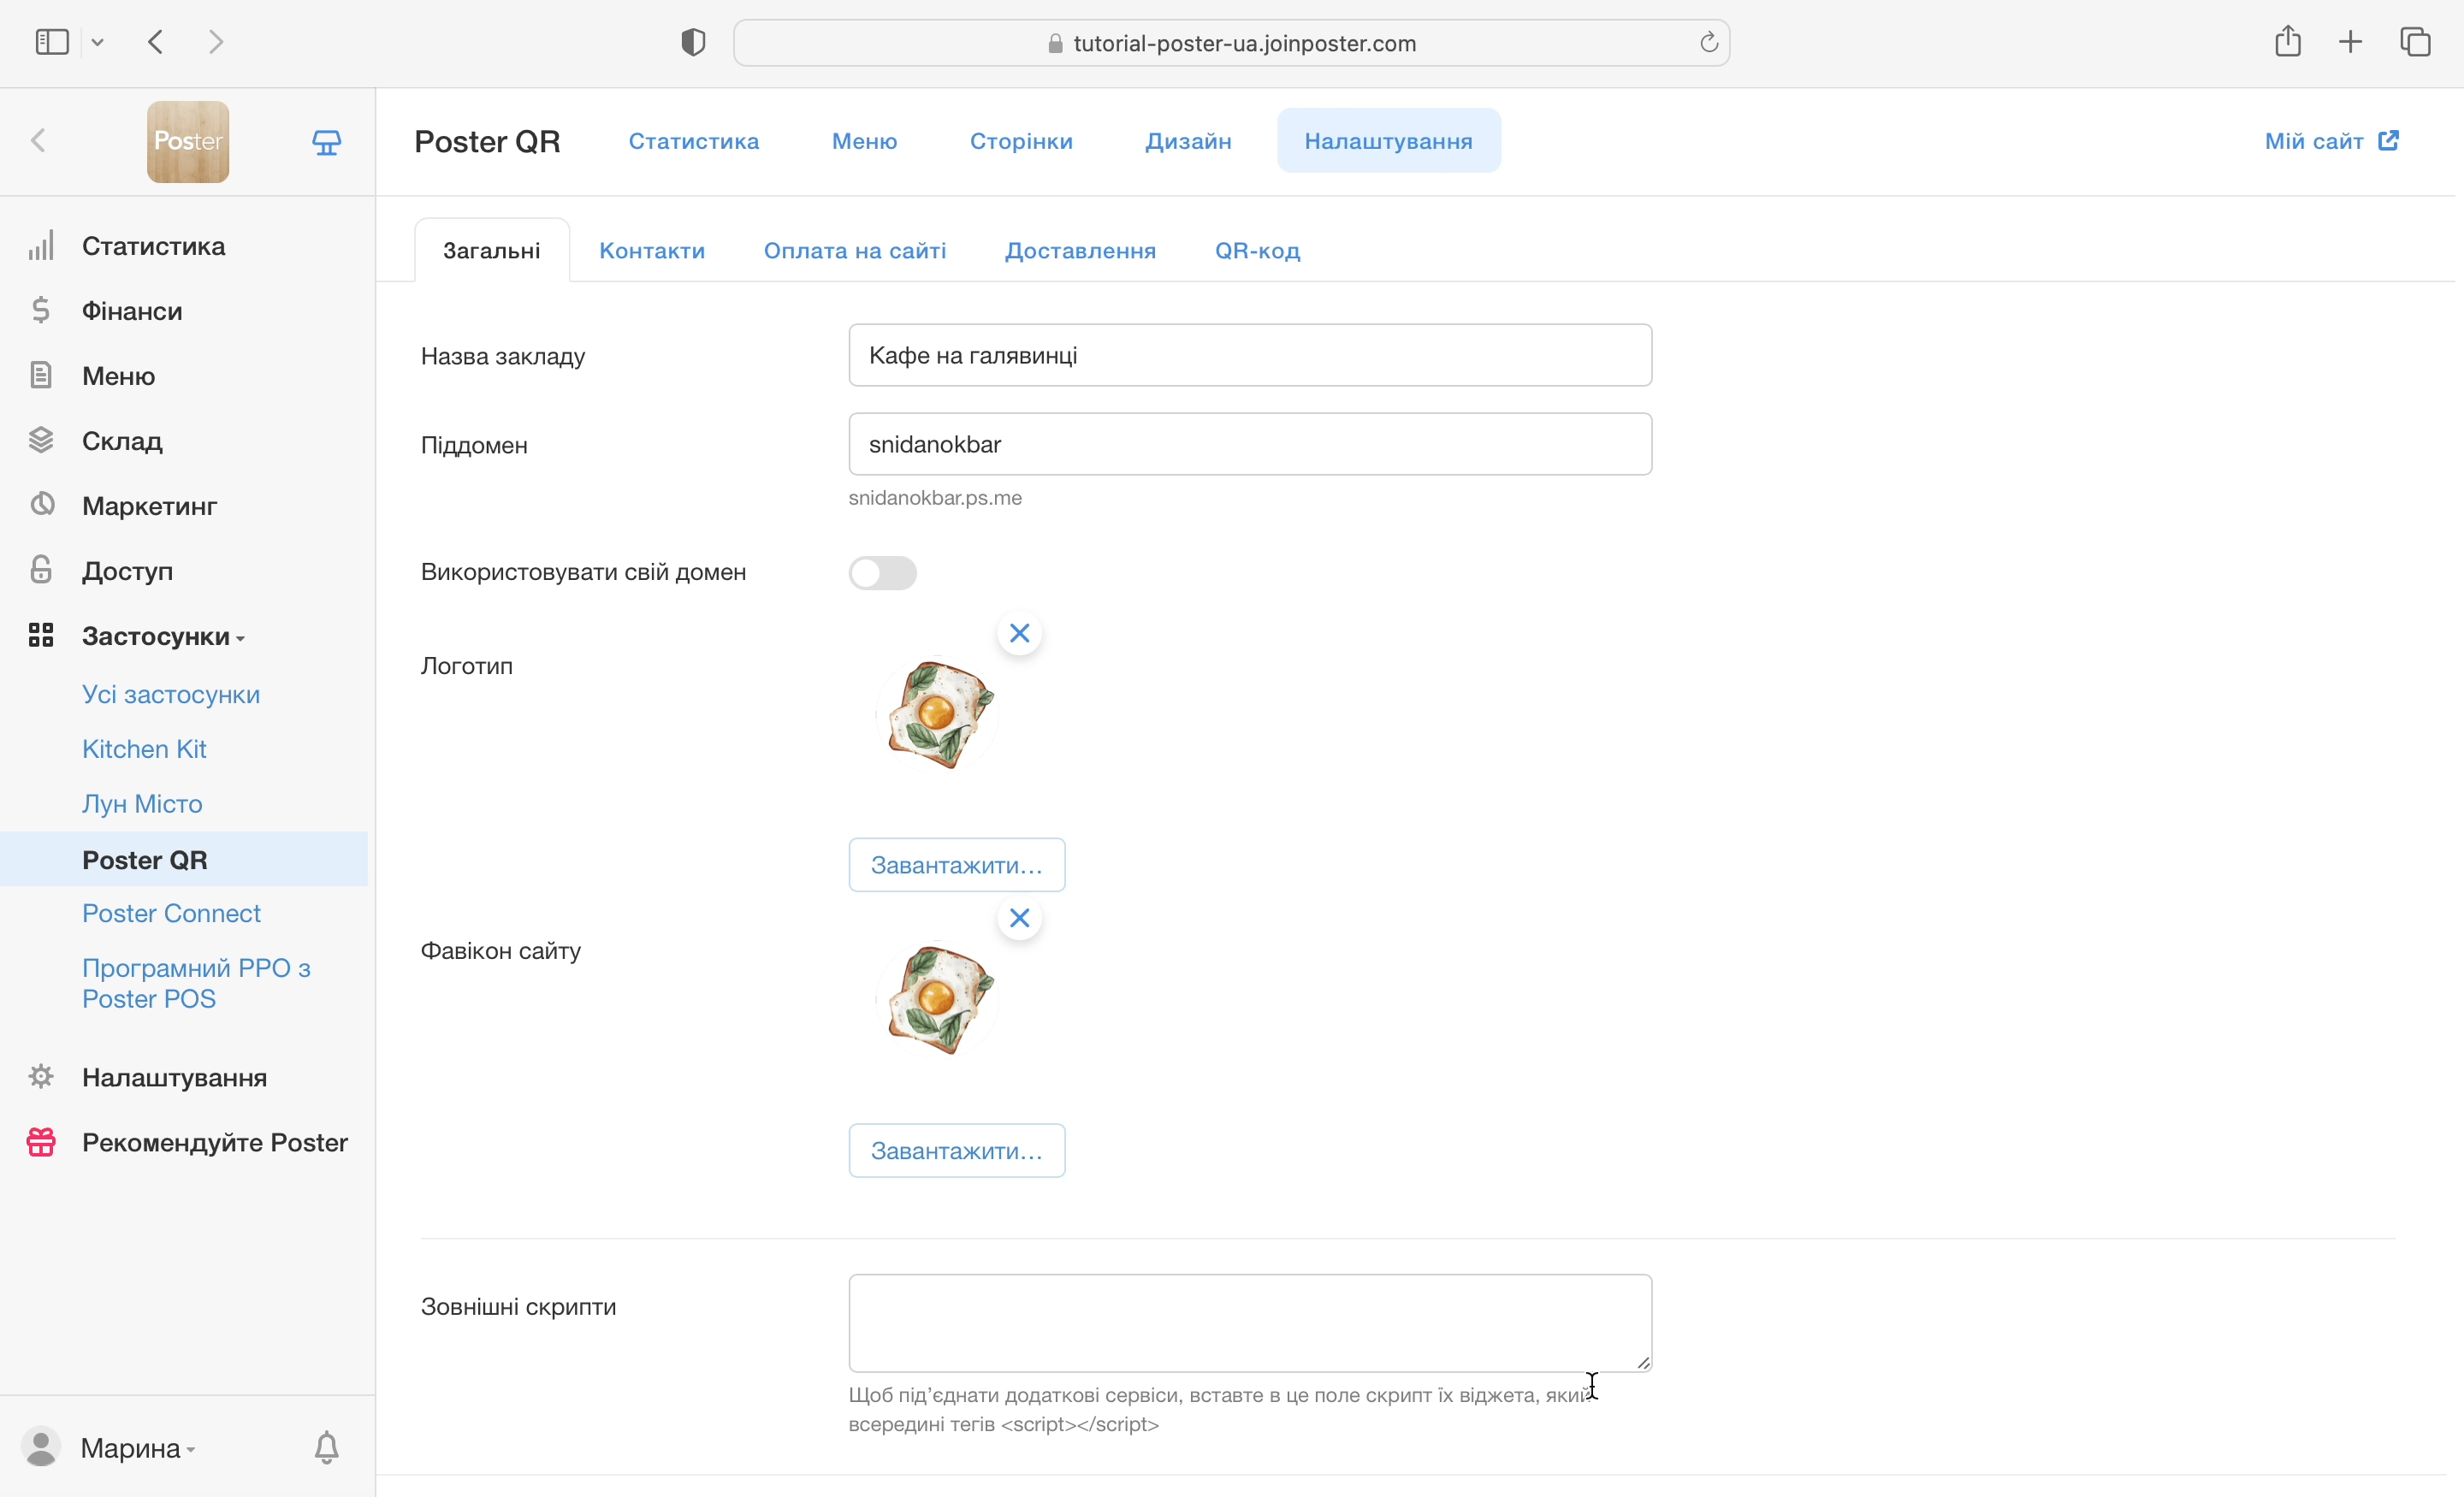Open the Kitchen Kit app
This screenshot has height=1497, width=2464.
[144, 749]
